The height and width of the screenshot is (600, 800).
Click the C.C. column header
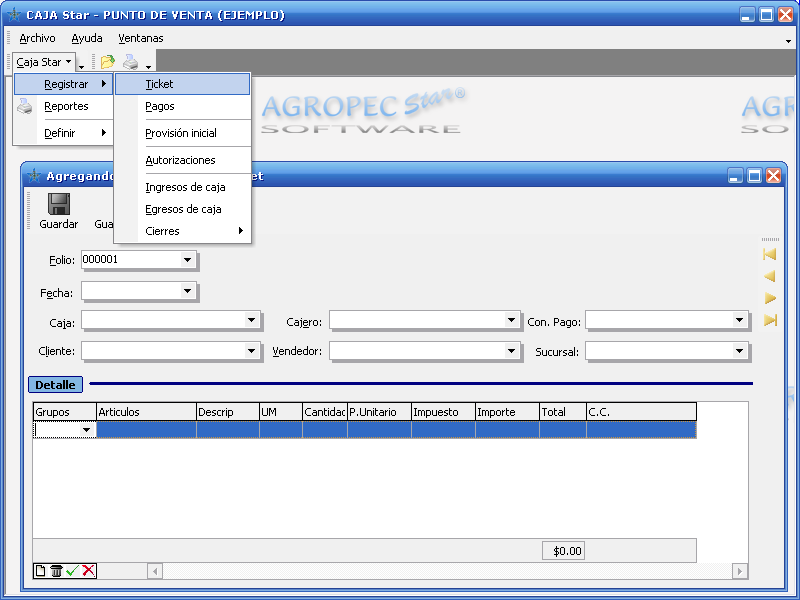click(x=641, y=412)
